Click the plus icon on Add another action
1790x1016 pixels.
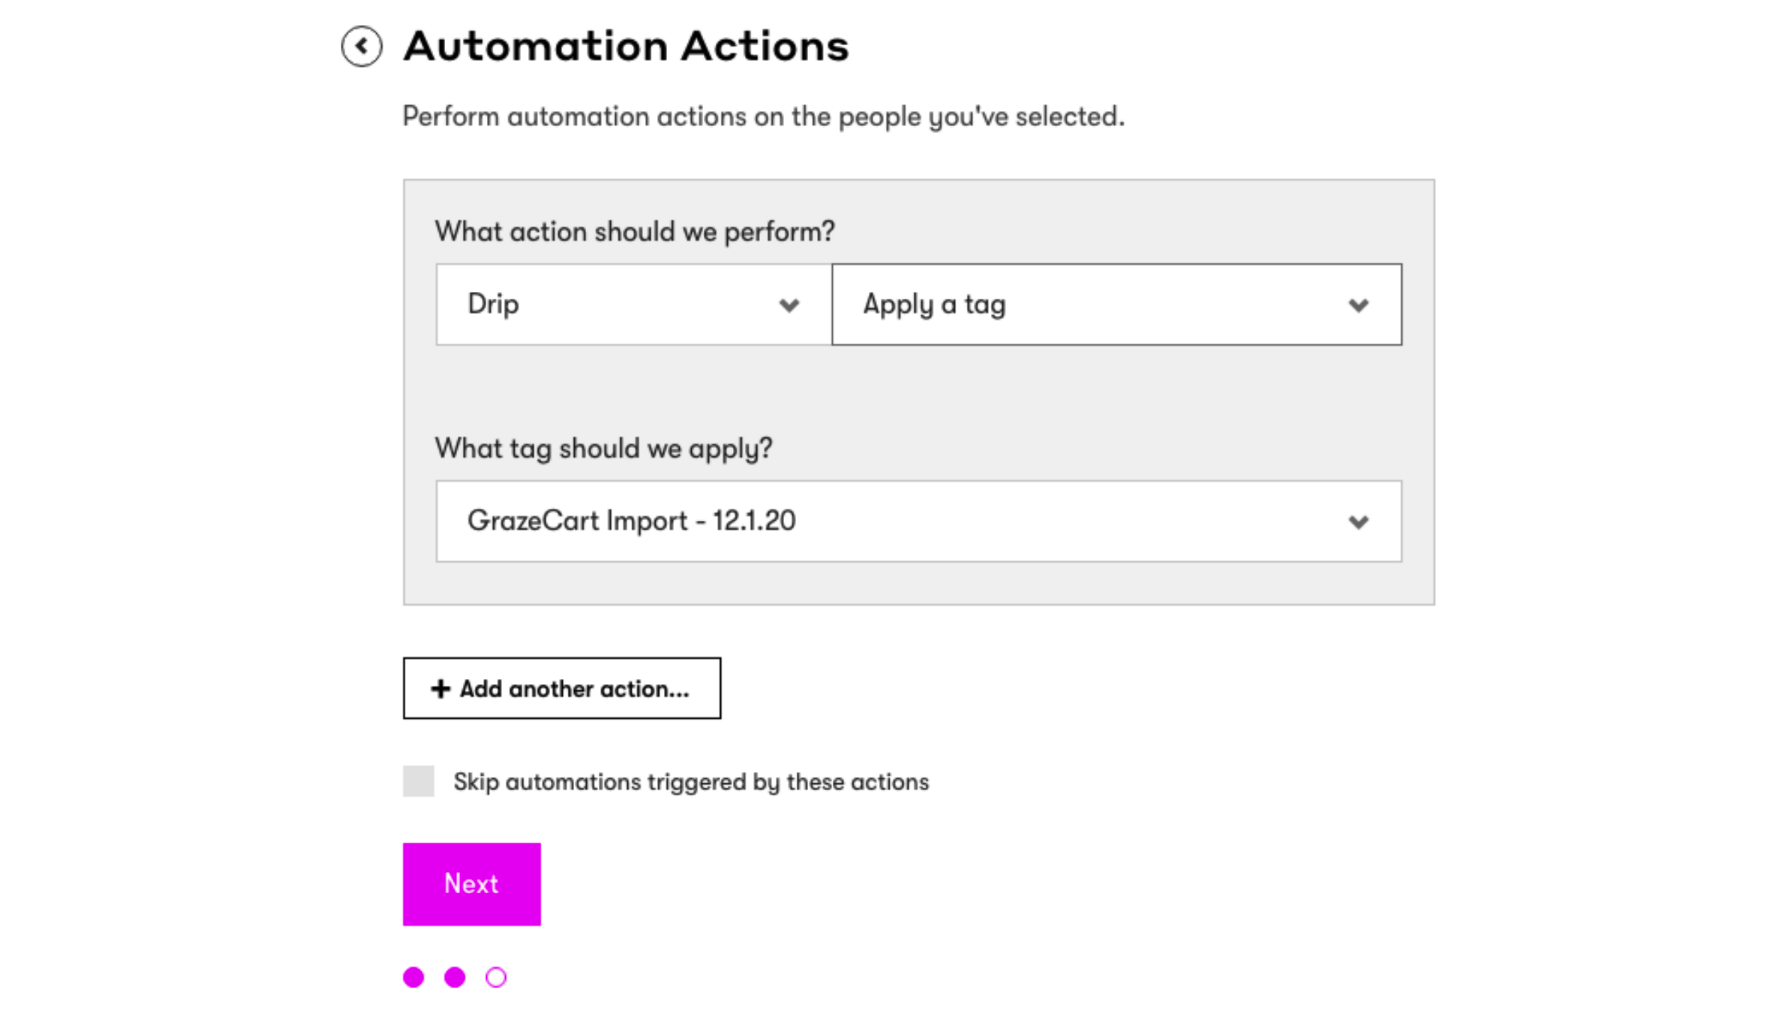click(x=440, y=689)
